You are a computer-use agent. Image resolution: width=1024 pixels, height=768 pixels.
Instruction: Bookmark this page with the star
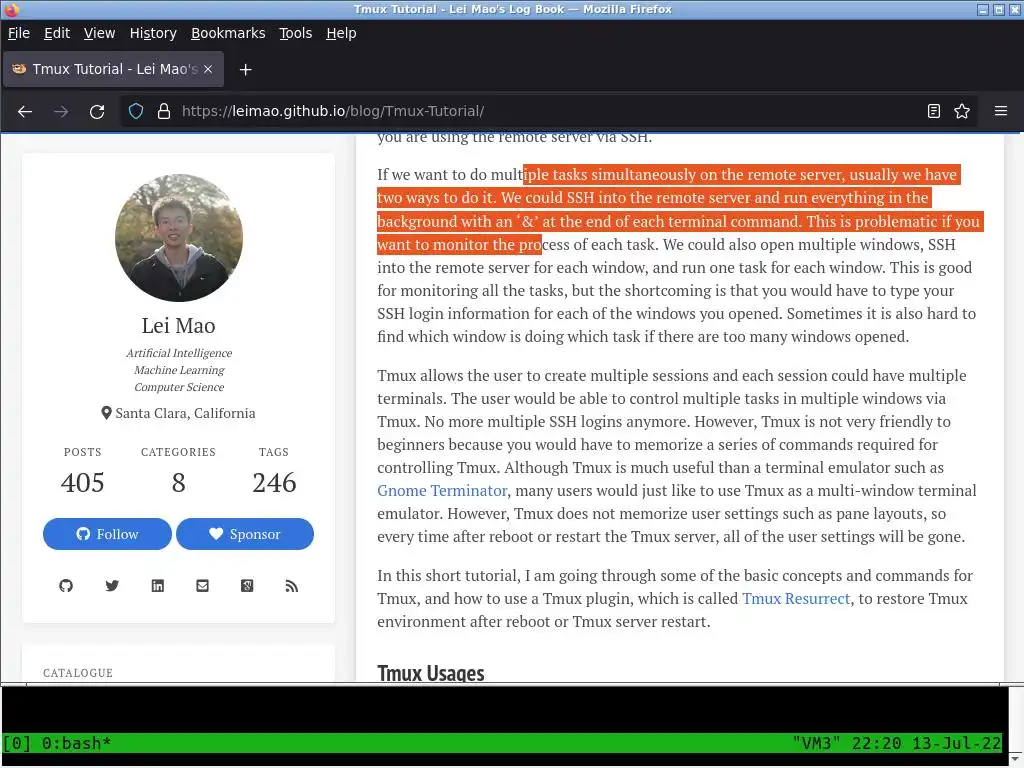(x=962, y=112)
